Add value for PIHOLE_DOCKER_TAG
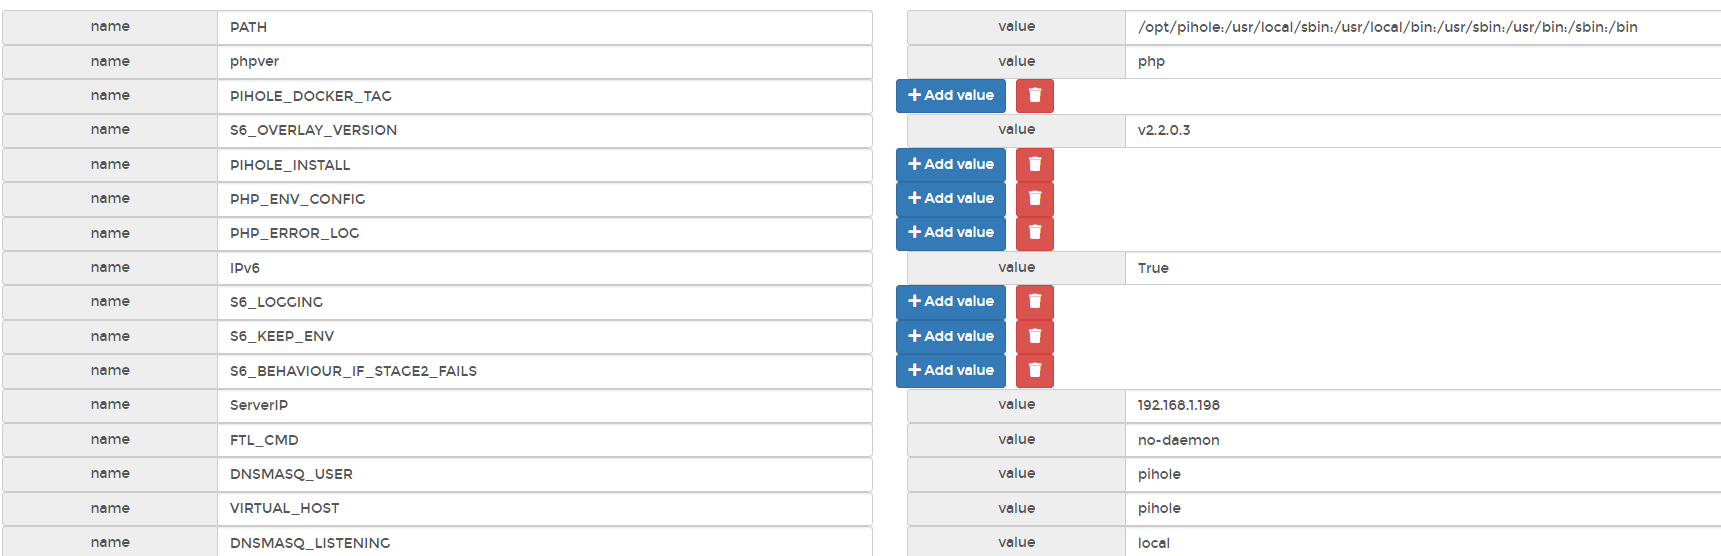The width and height of the screenshot is (1721, 556). [951, 96]
